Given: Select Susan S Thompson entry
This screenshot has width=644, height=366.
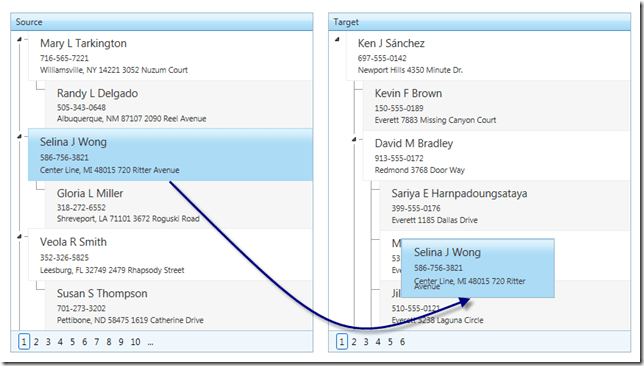Looking at the screenshot, I should point(179,305).
